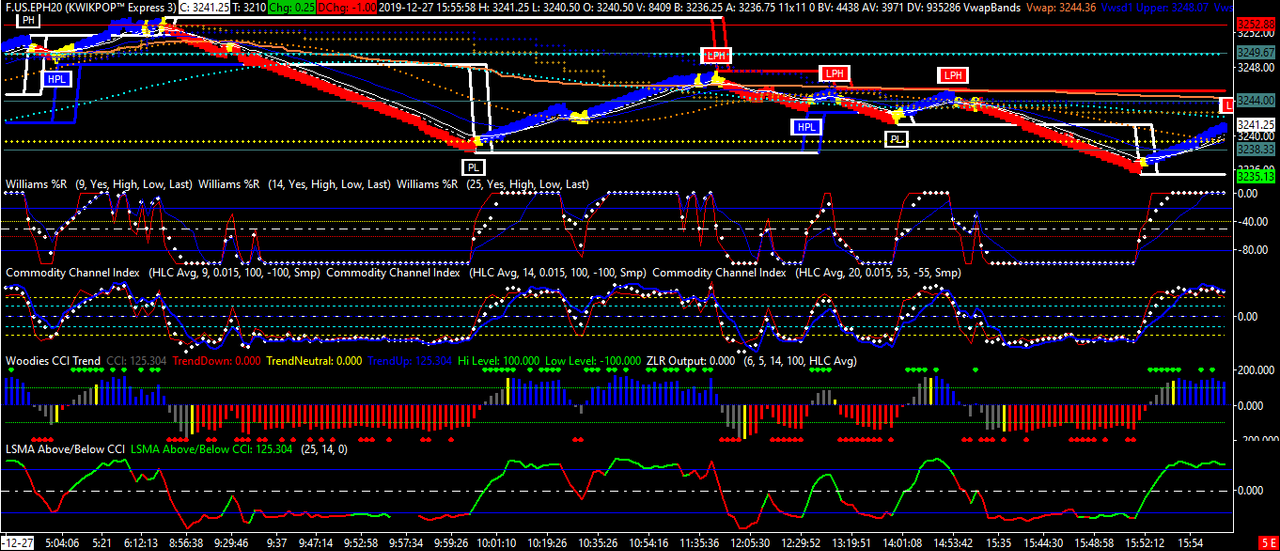1280x551 pixels.
Task: Click the PL label below the 9:59:26 low
Action: tap(473, 167)
